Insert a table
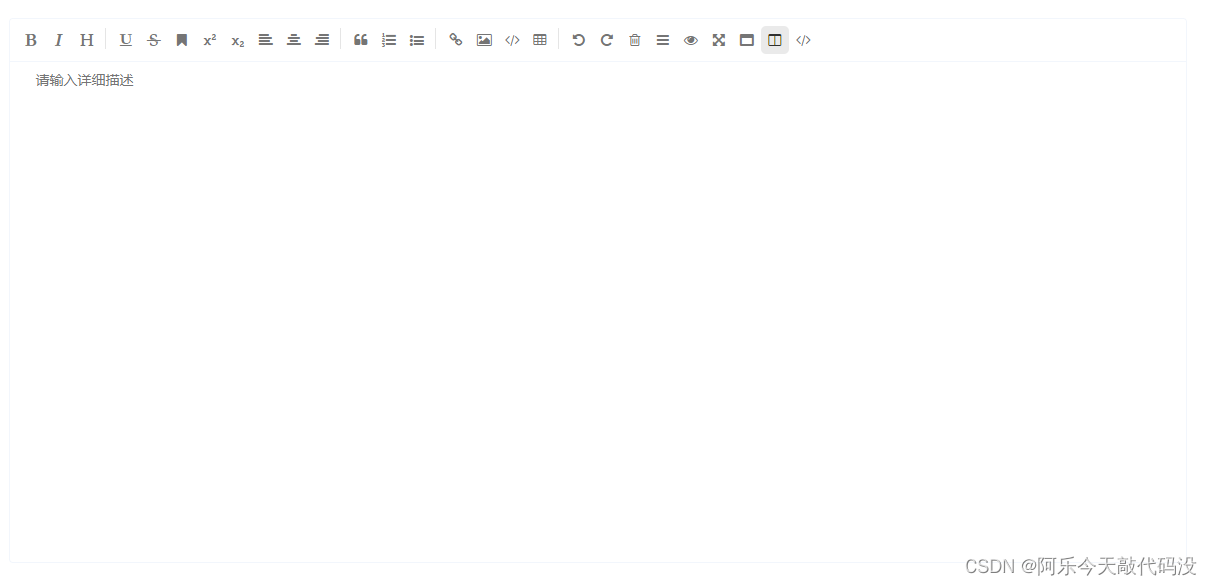 point(540,40)
